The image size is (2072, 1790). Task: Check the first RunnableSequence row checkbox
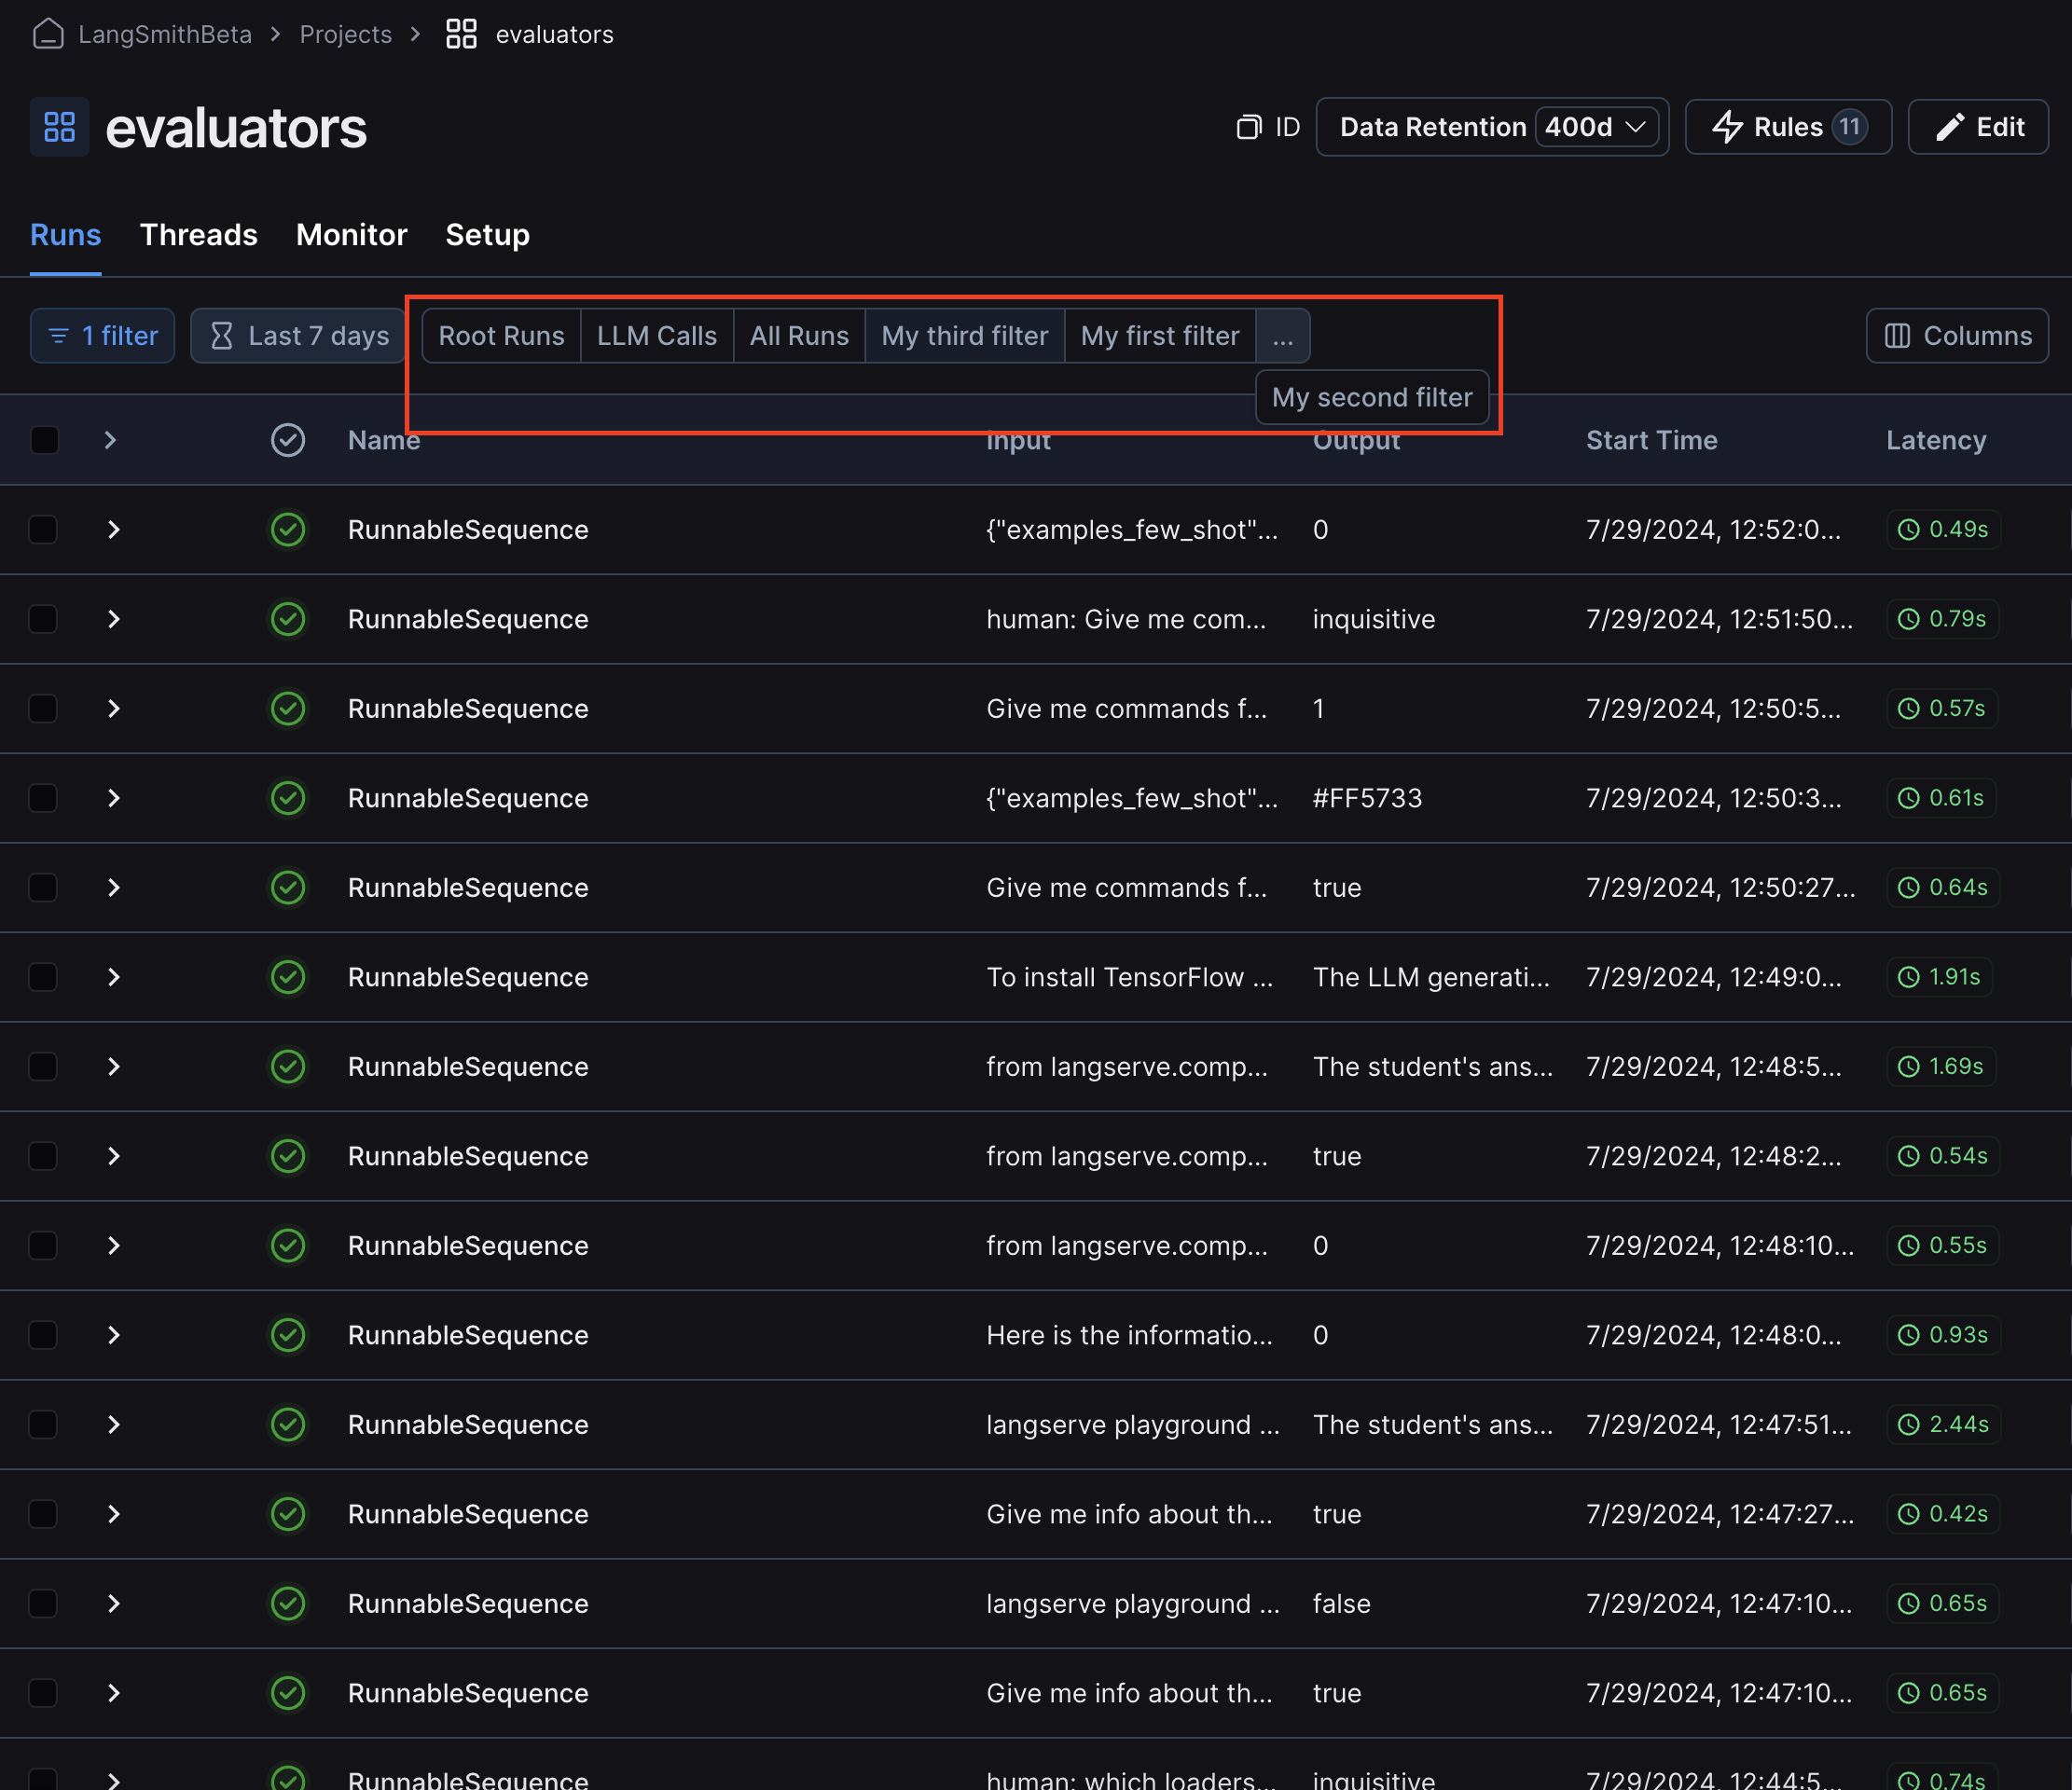[x=43, y=530]
